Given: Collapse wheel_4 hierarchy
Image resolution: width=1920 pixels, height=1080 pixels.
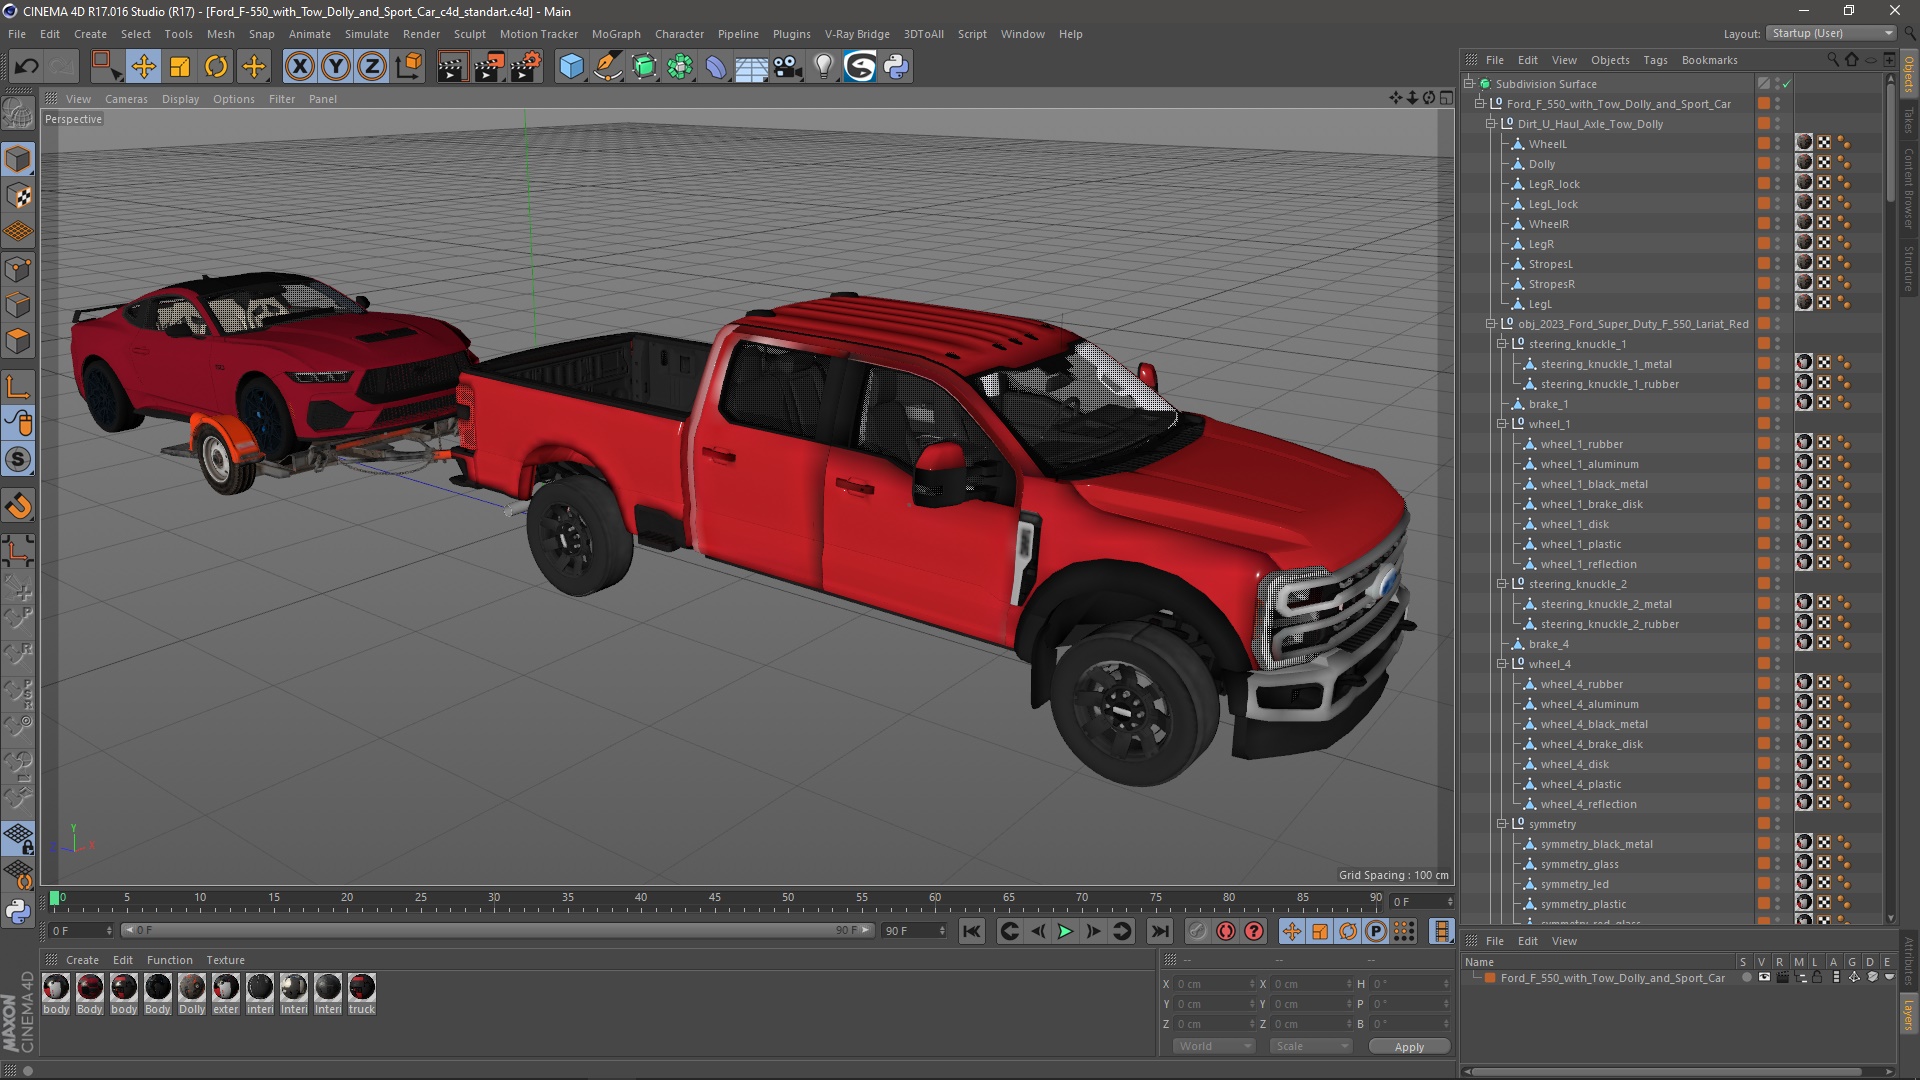Looking at the screenshot, I should 1502,664.
